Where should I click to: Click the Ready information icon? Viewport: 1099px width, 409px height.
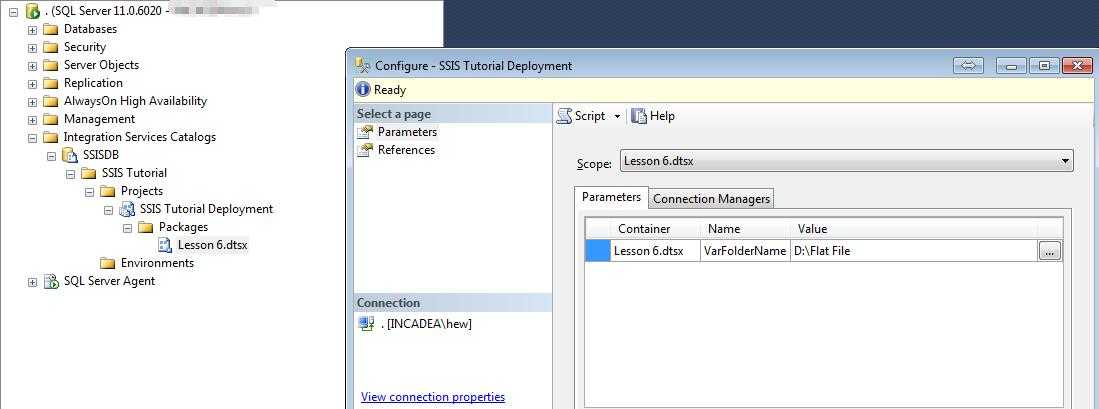[x=362, y=90]
